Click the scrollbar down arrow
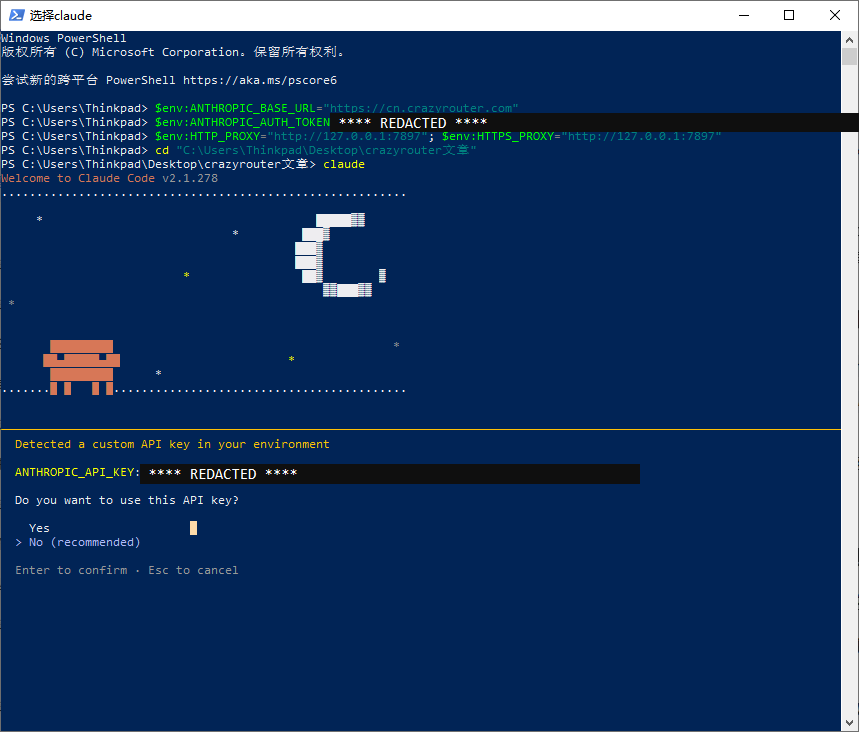The width and height of the screenshot is (859, 732). [850, 723]
